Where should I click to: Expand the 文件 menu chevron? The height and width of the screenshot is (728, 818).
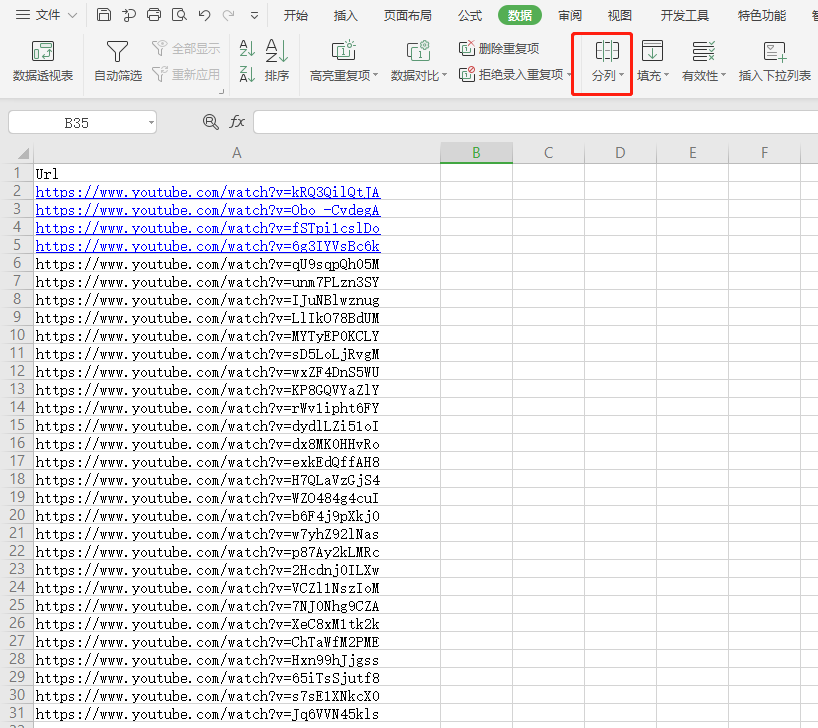point(73,16)
